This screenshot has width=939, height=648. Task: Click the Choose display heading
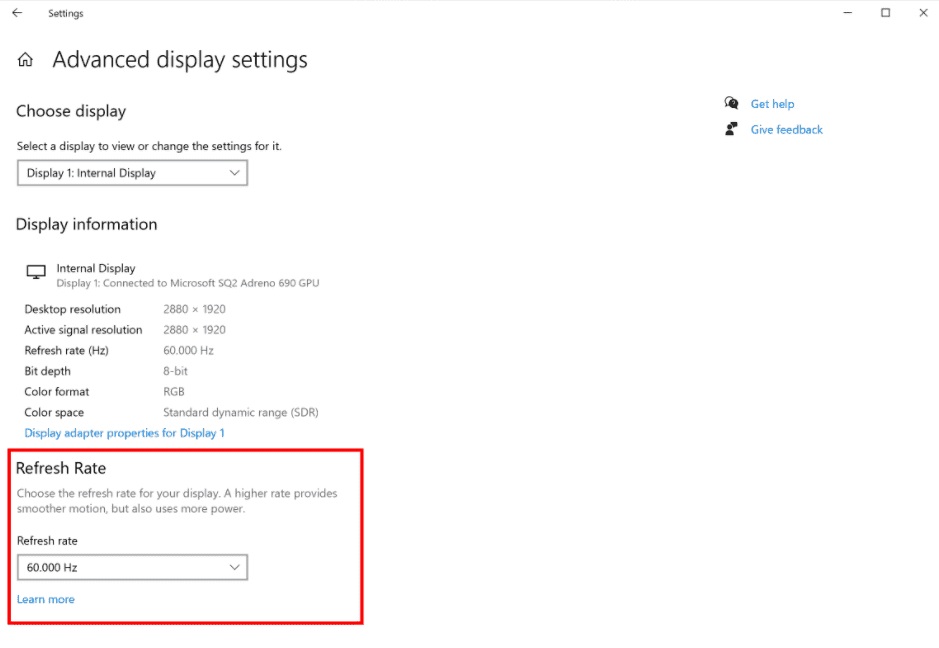[71, 111]
